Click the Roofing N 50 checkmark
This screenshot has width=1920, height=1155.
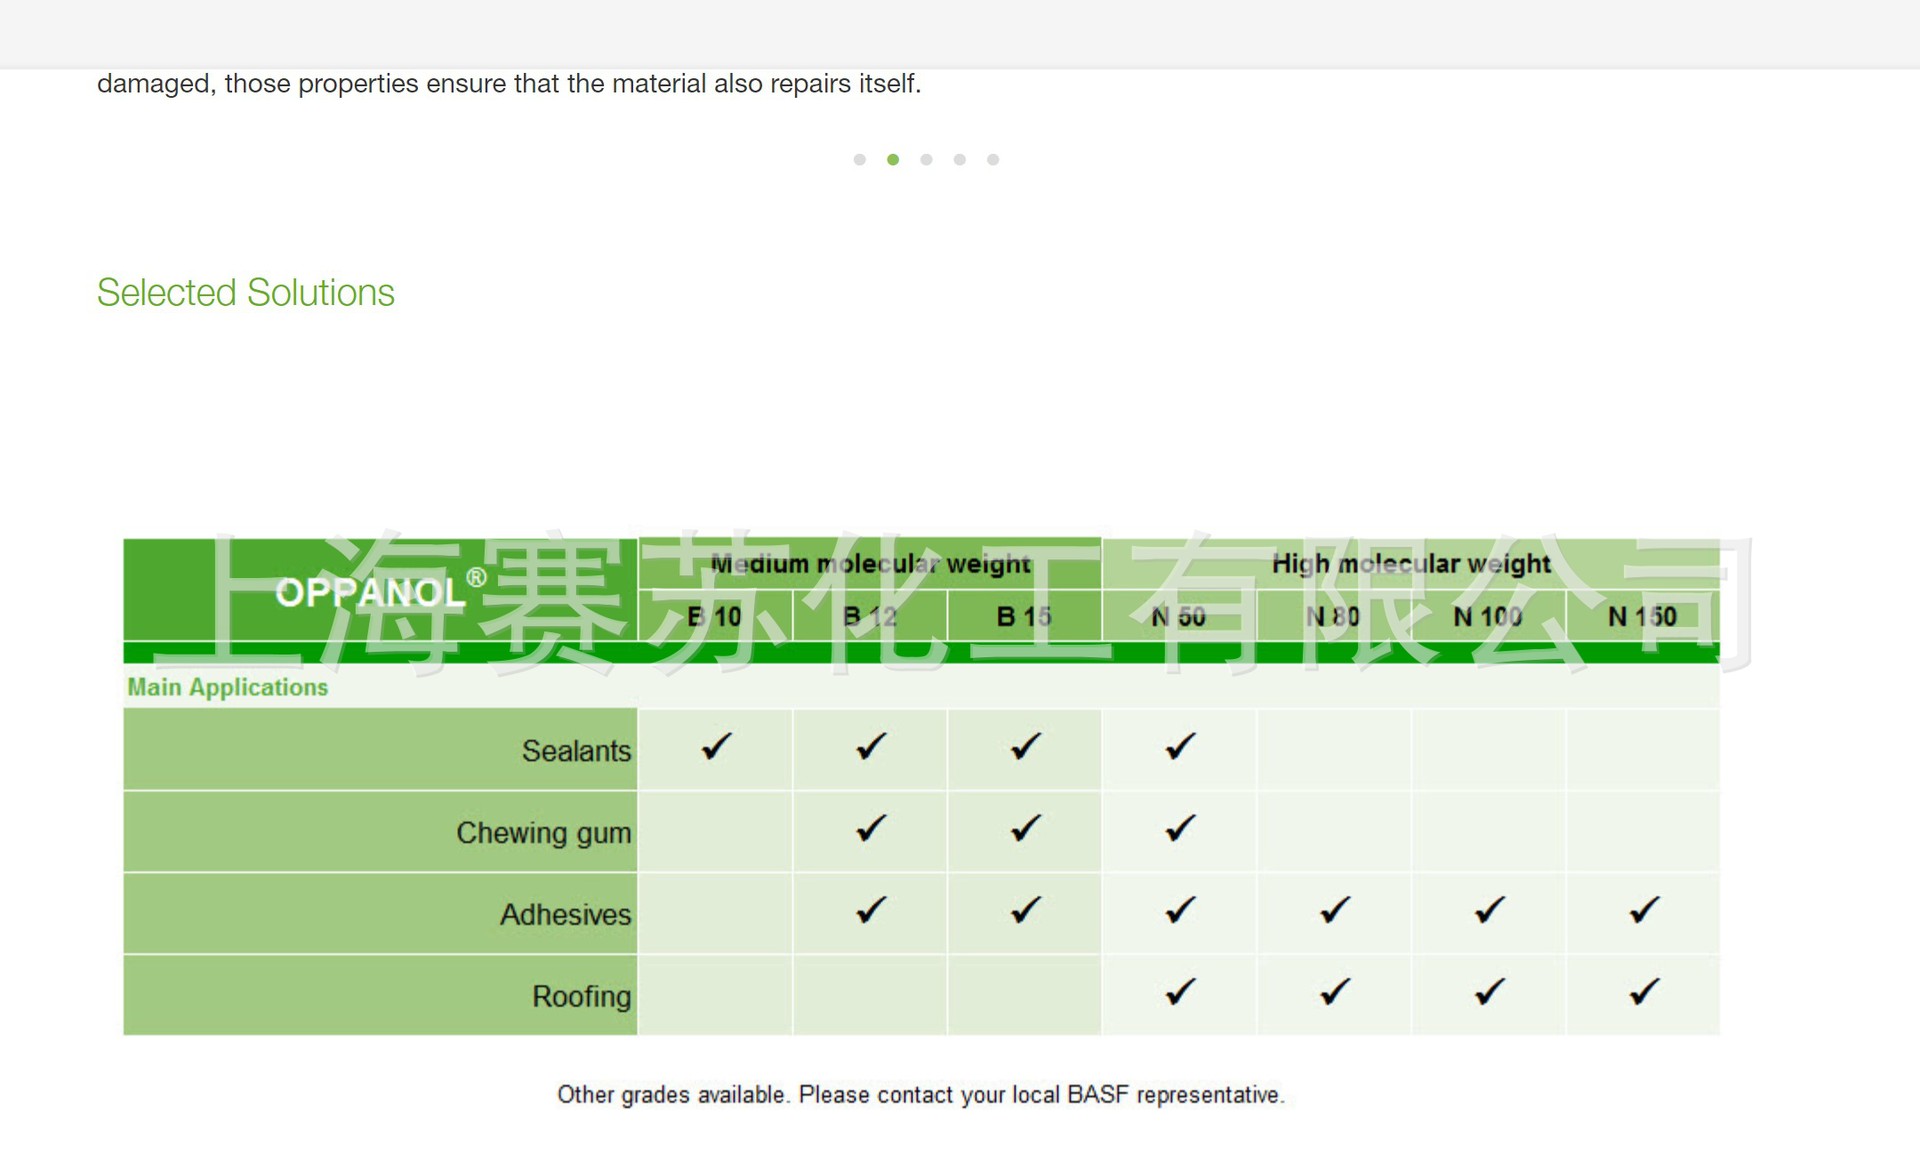coord(1180,992)
